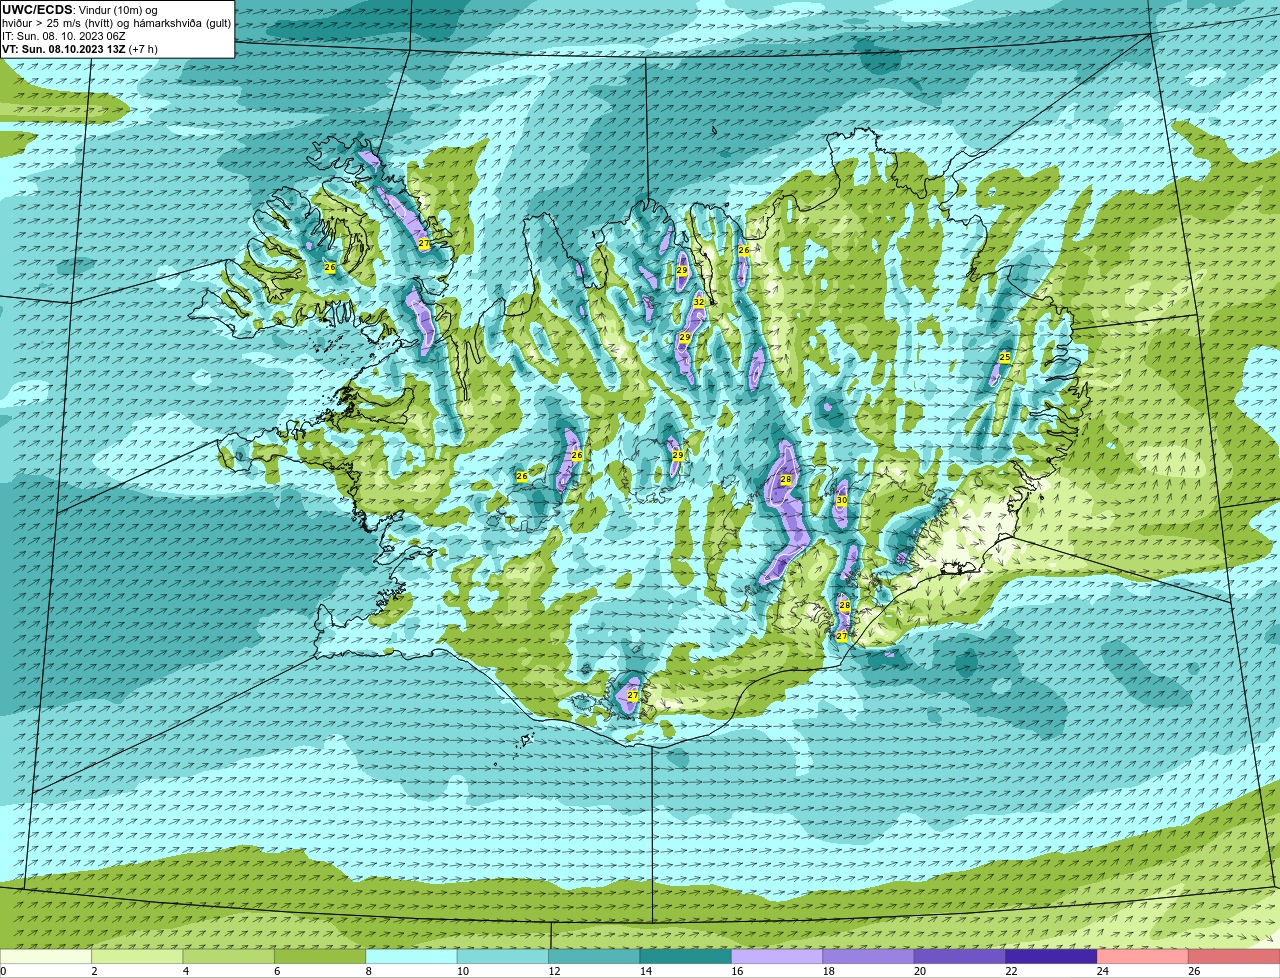
Task: Click the yellow gust label reading 30
Action: [841, 500]
